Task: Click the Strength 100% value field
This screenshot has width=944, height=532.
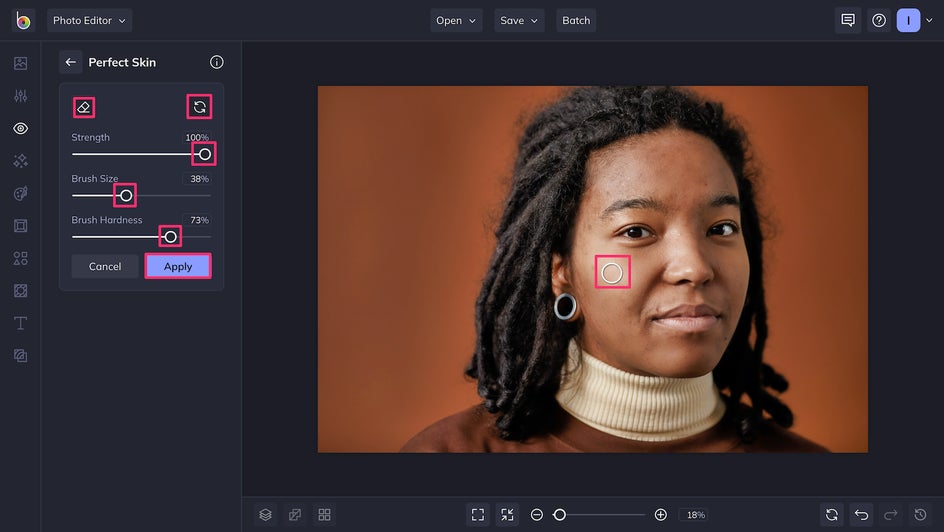Action: click(197, 137)
